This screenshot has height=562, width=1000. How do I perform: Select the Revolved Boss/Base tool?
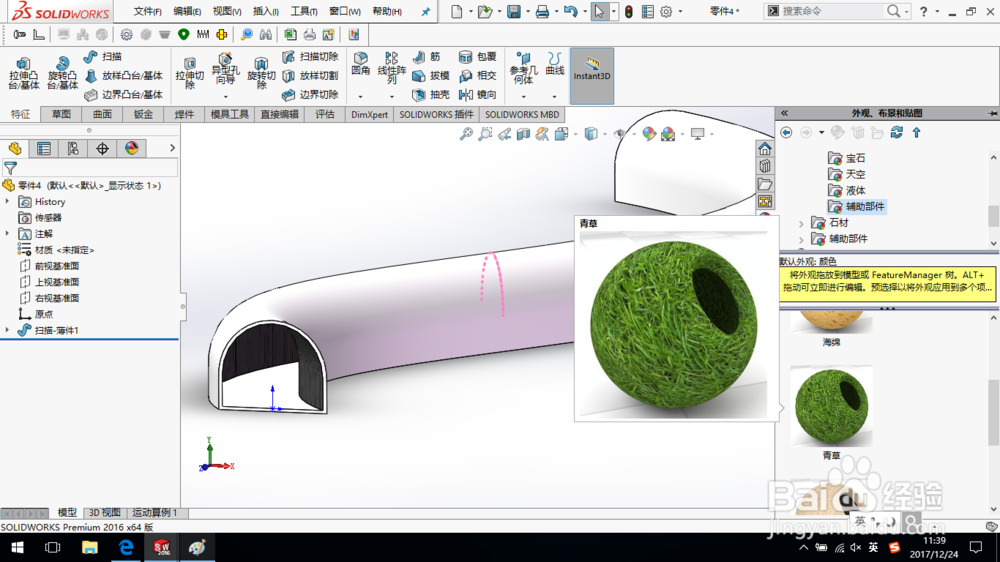62,73
